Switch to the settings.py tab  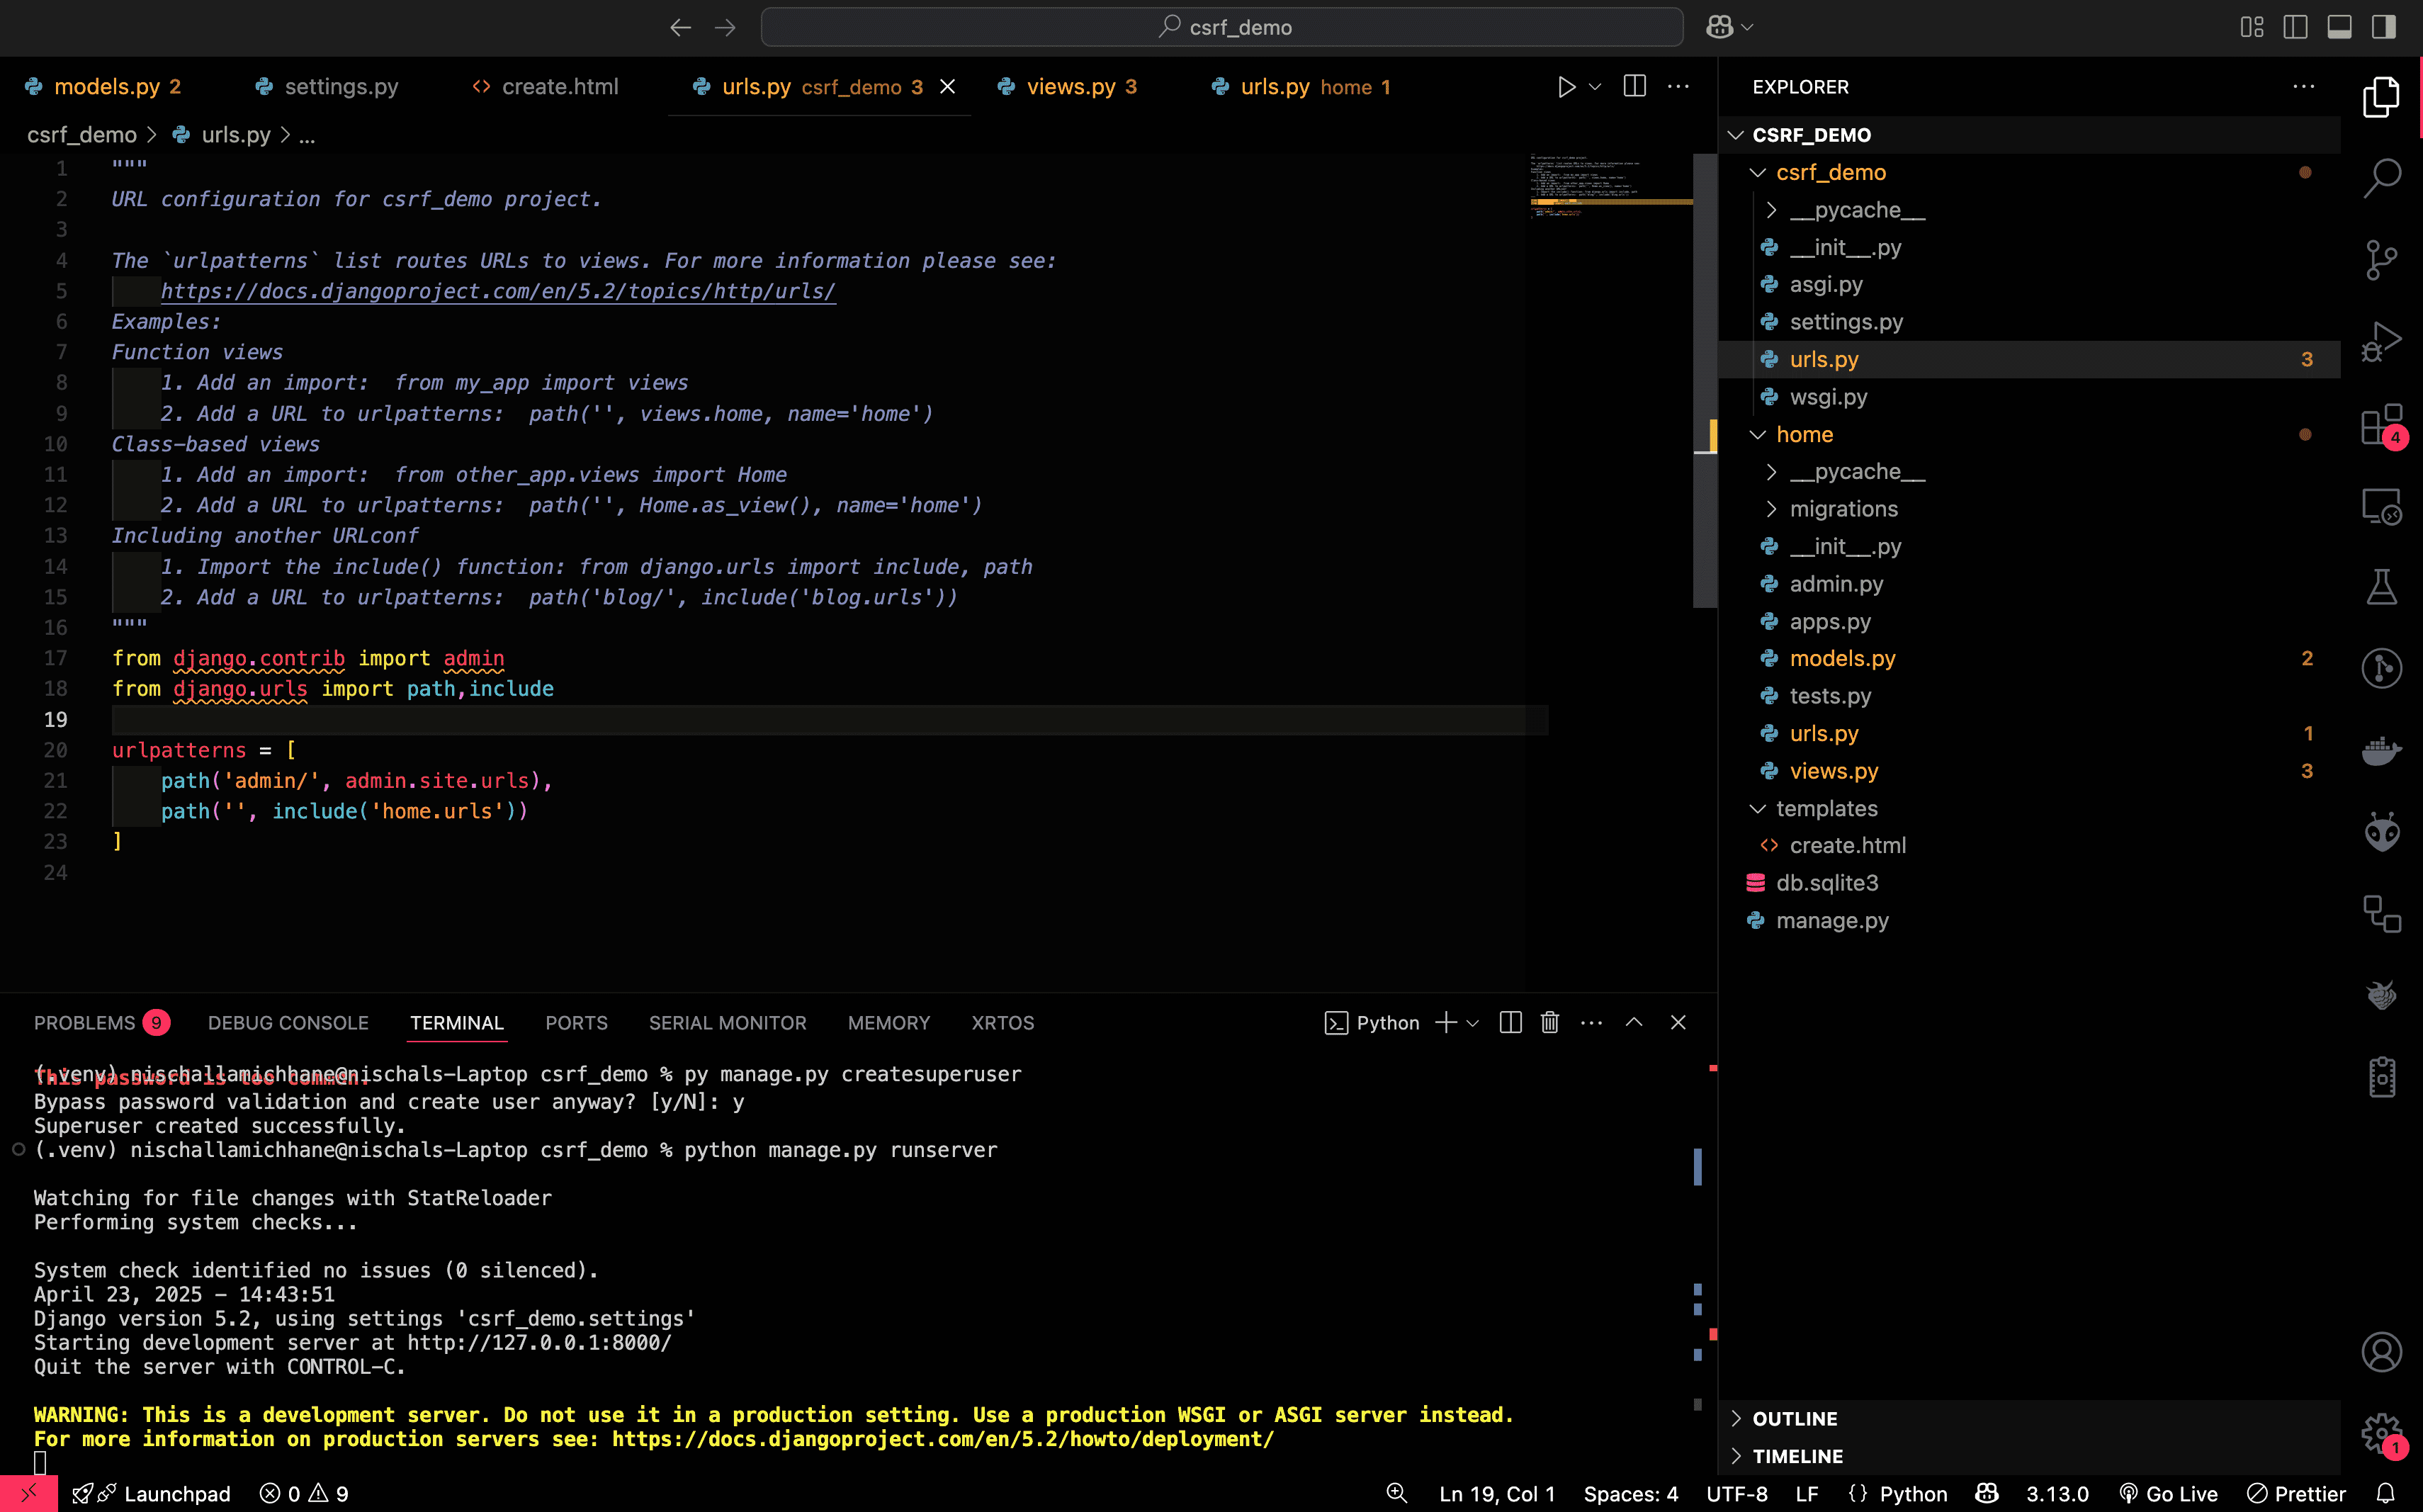tap(340, 86)
